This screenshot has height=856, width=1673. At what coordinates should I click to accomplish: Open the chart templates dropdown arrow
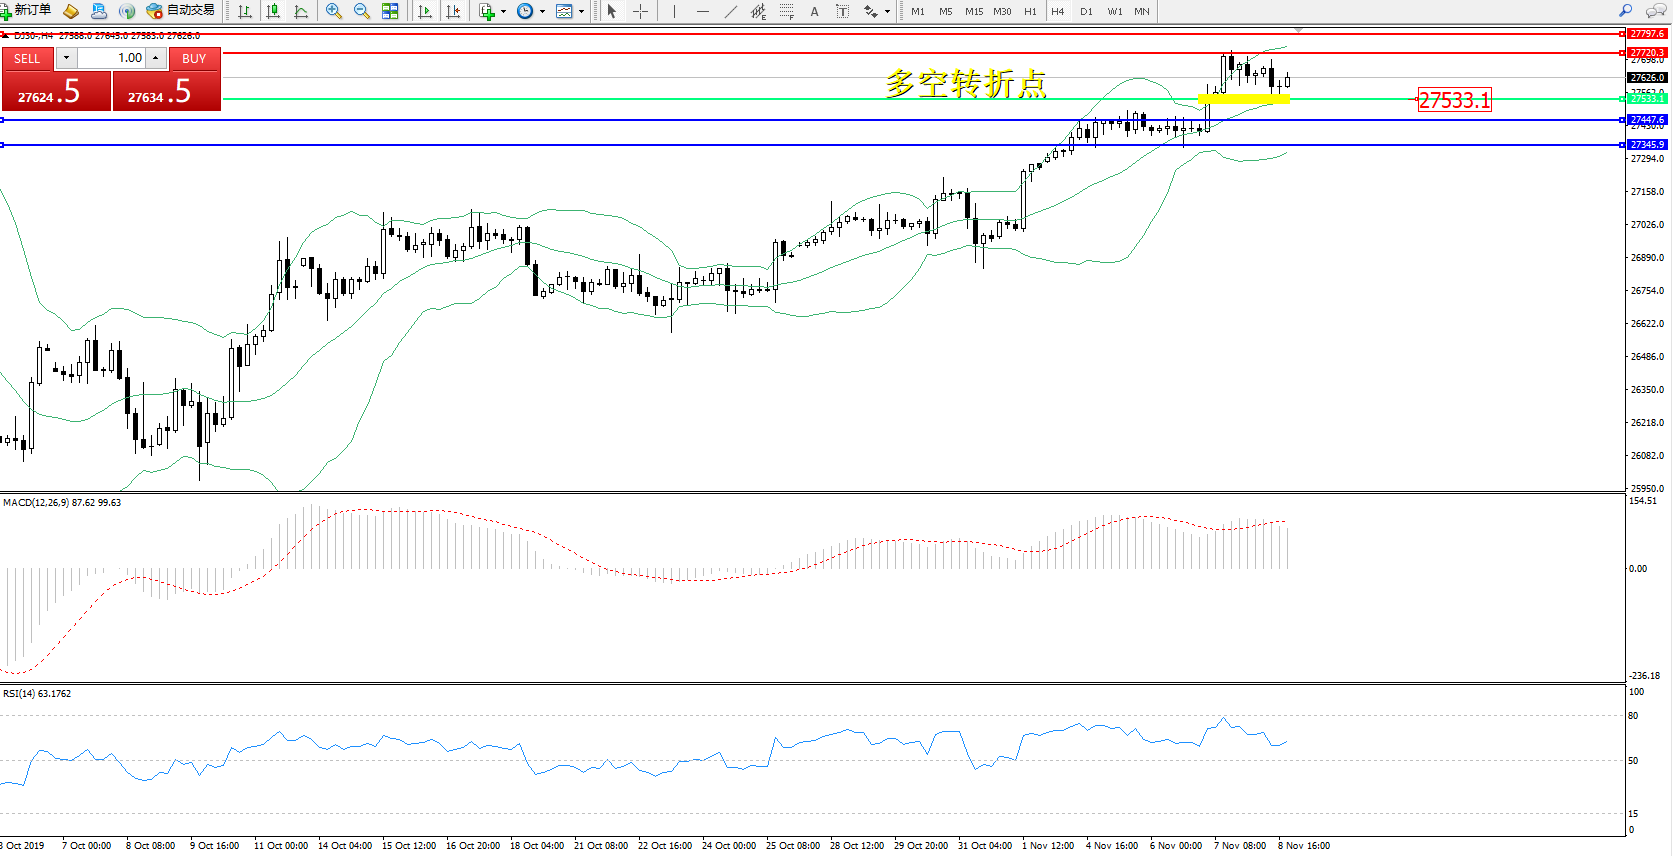pyautogui.click(x=581, y=12)
